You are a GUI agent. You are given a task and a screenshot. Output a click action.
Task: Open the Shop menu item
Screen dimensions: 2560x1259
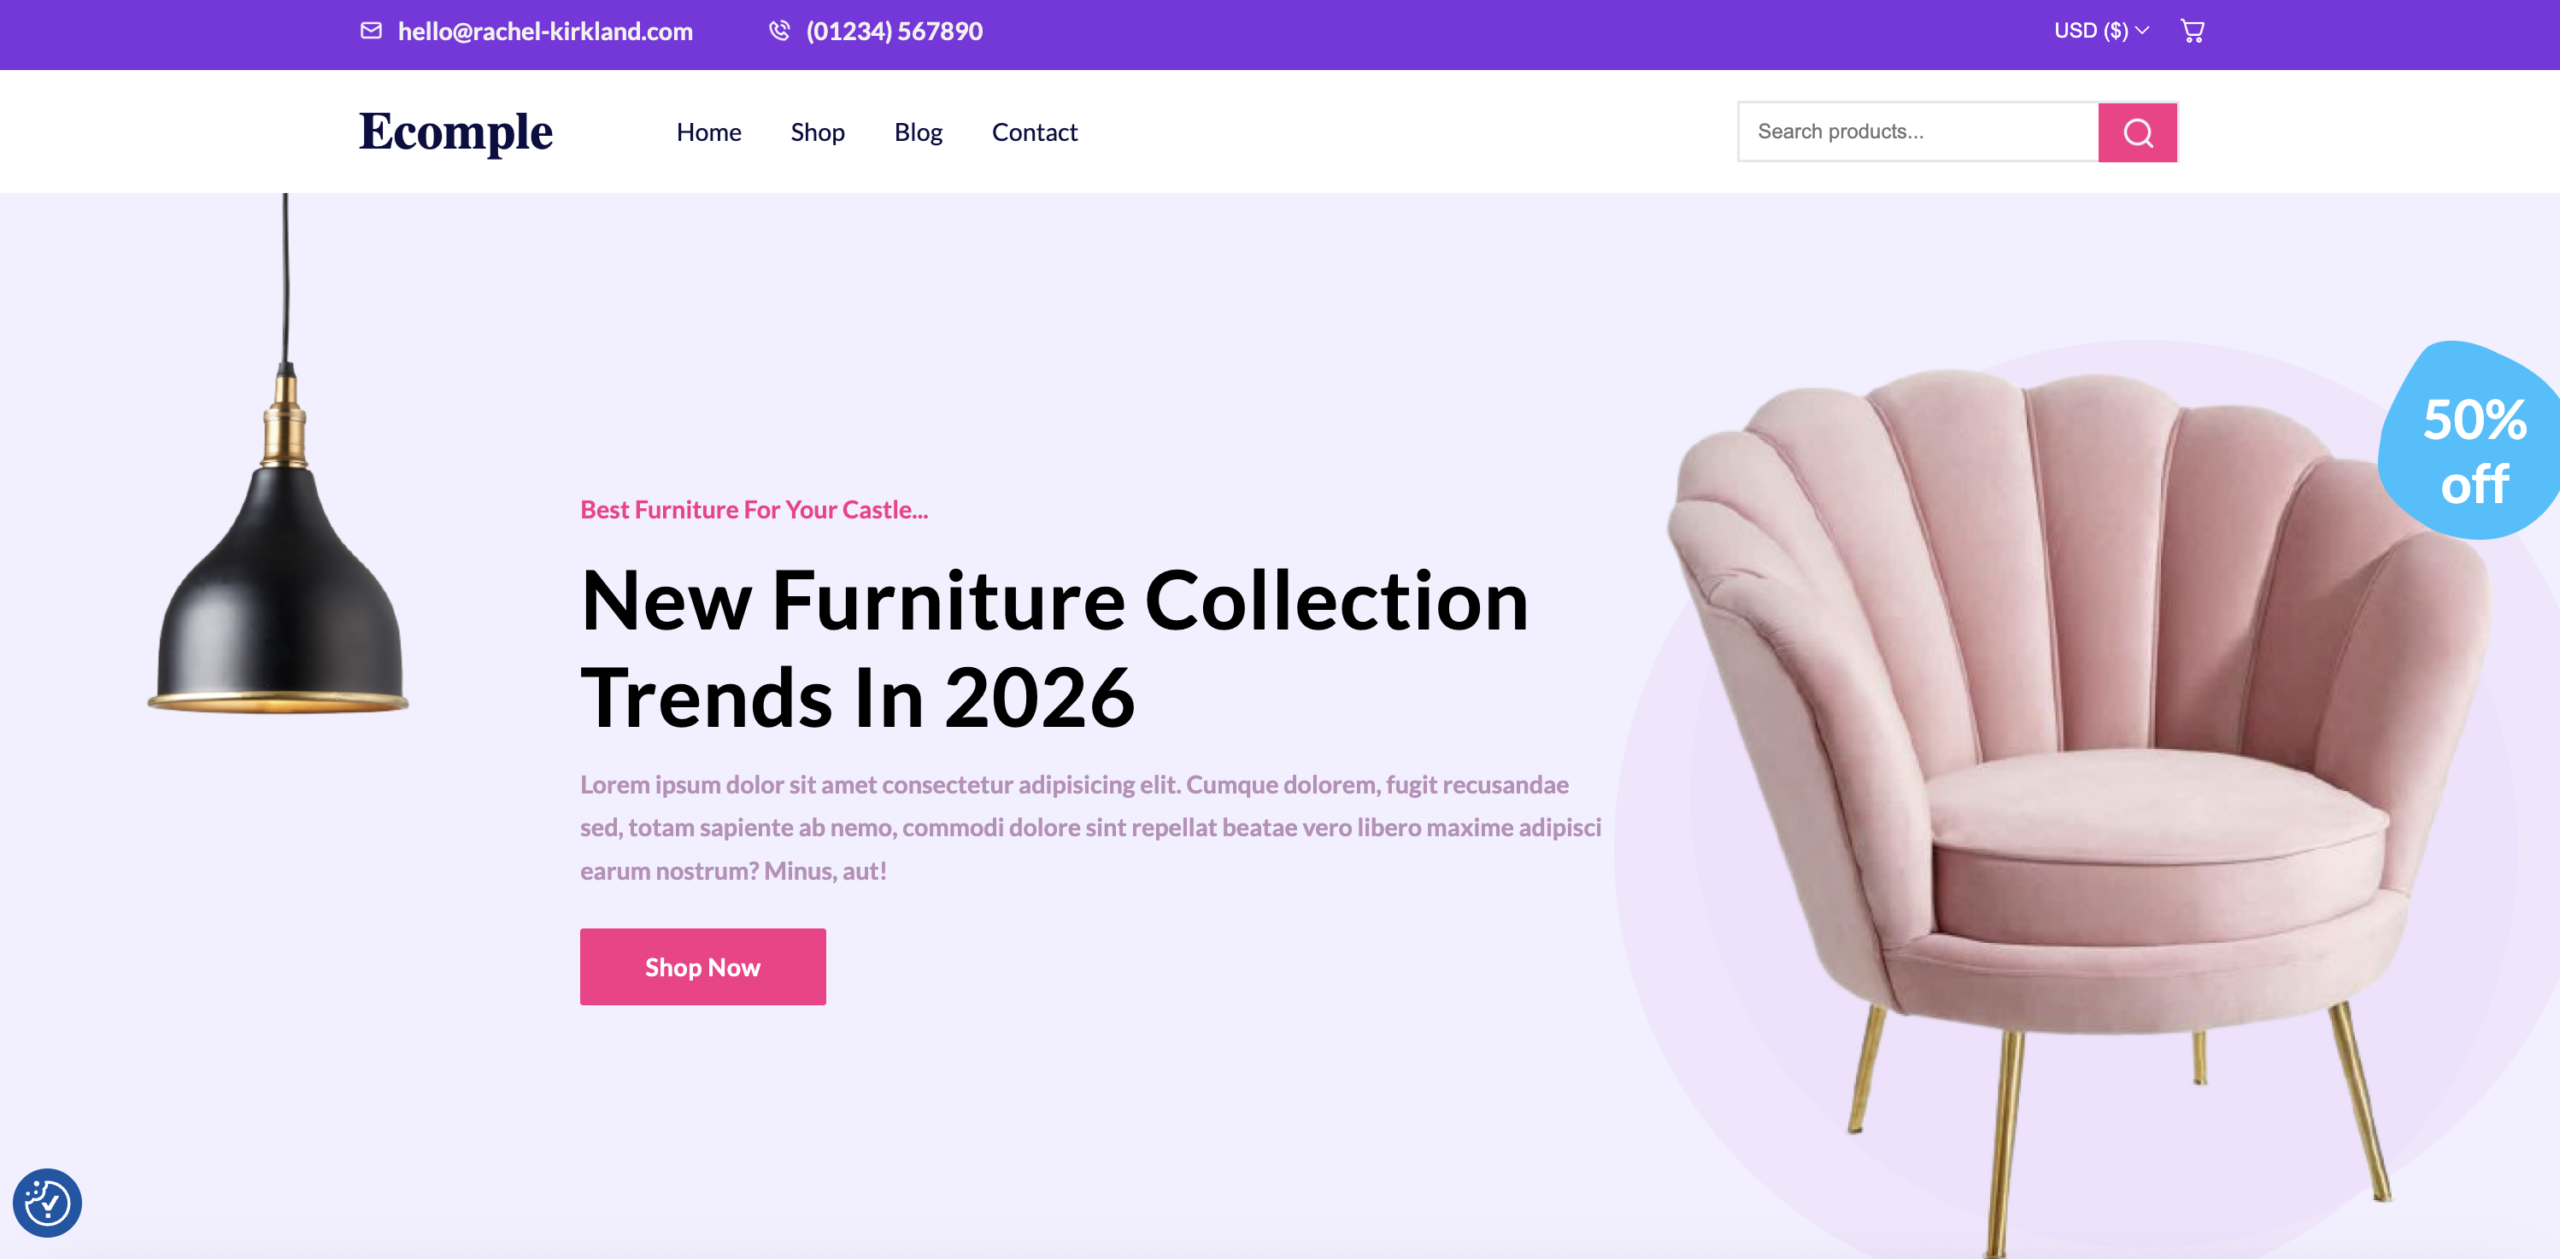pos(818,132)
